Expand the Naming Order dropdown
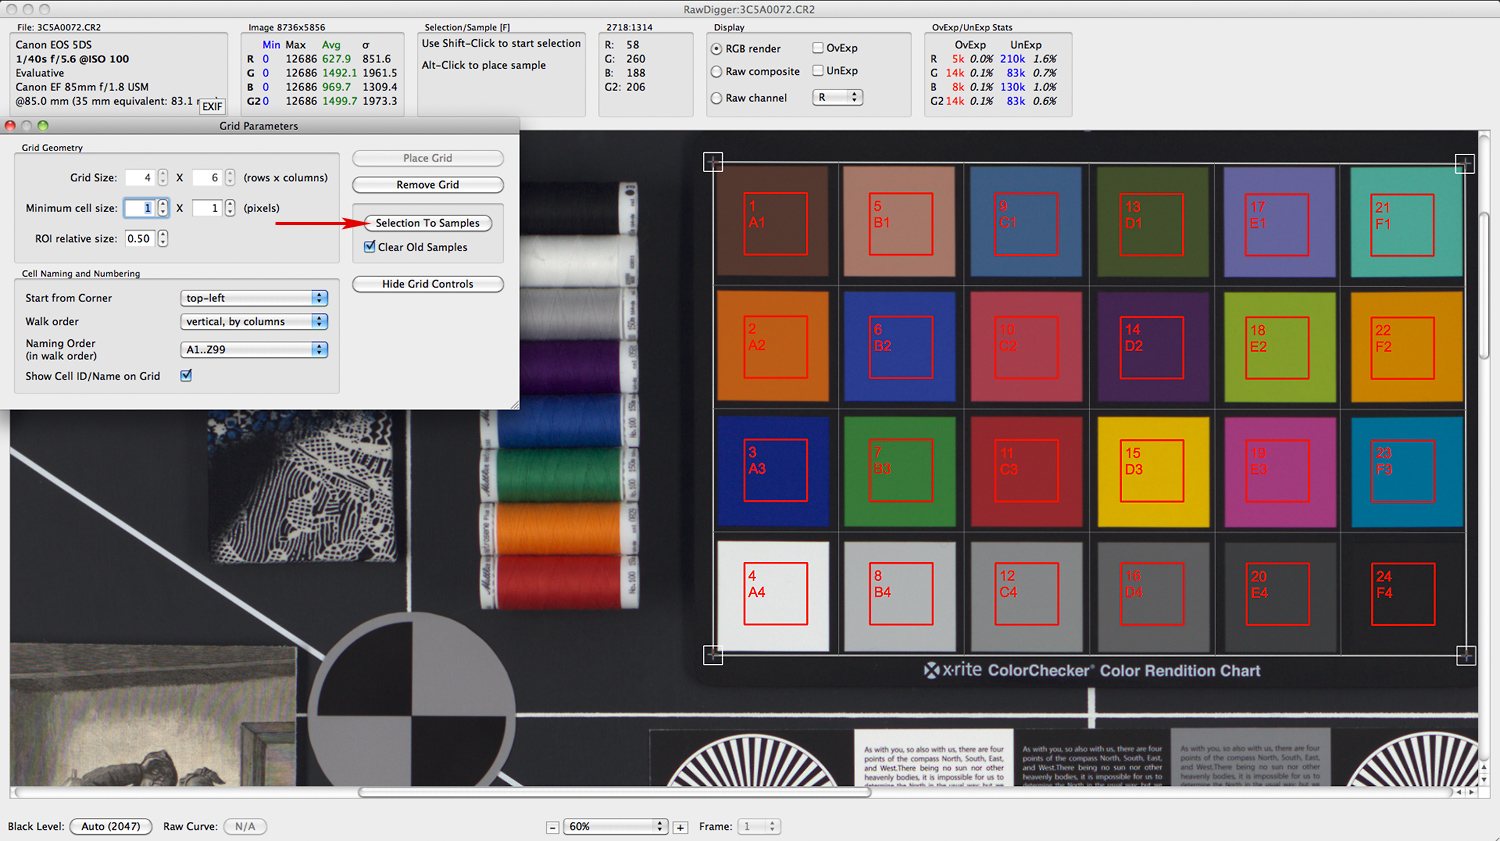 [x=255, y=350]
